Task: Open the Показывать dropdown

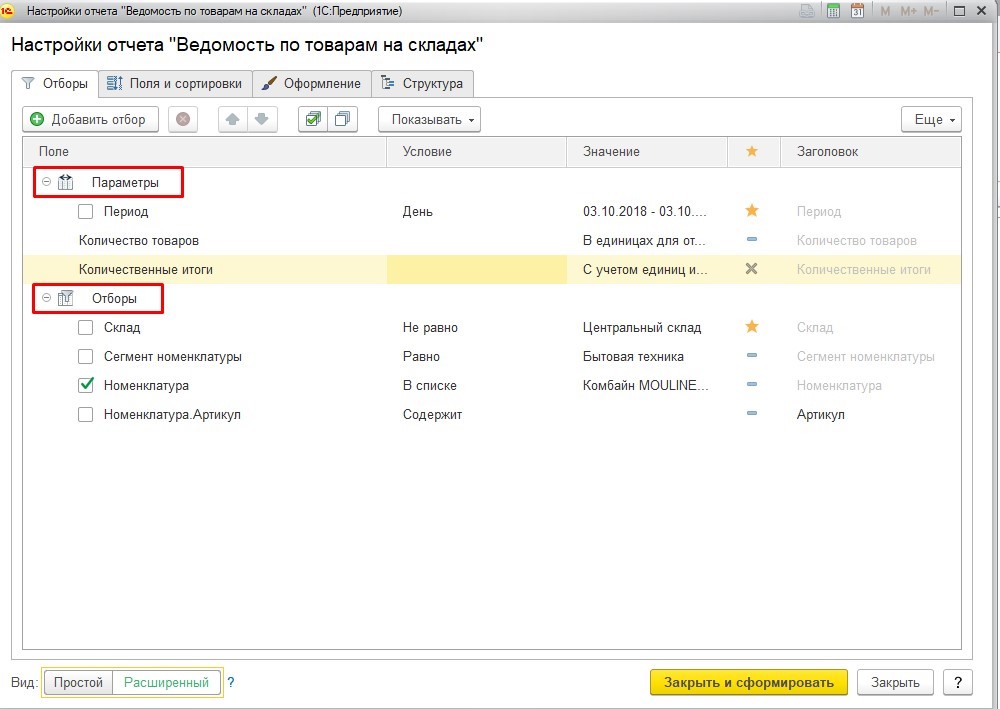Action: 429,119
